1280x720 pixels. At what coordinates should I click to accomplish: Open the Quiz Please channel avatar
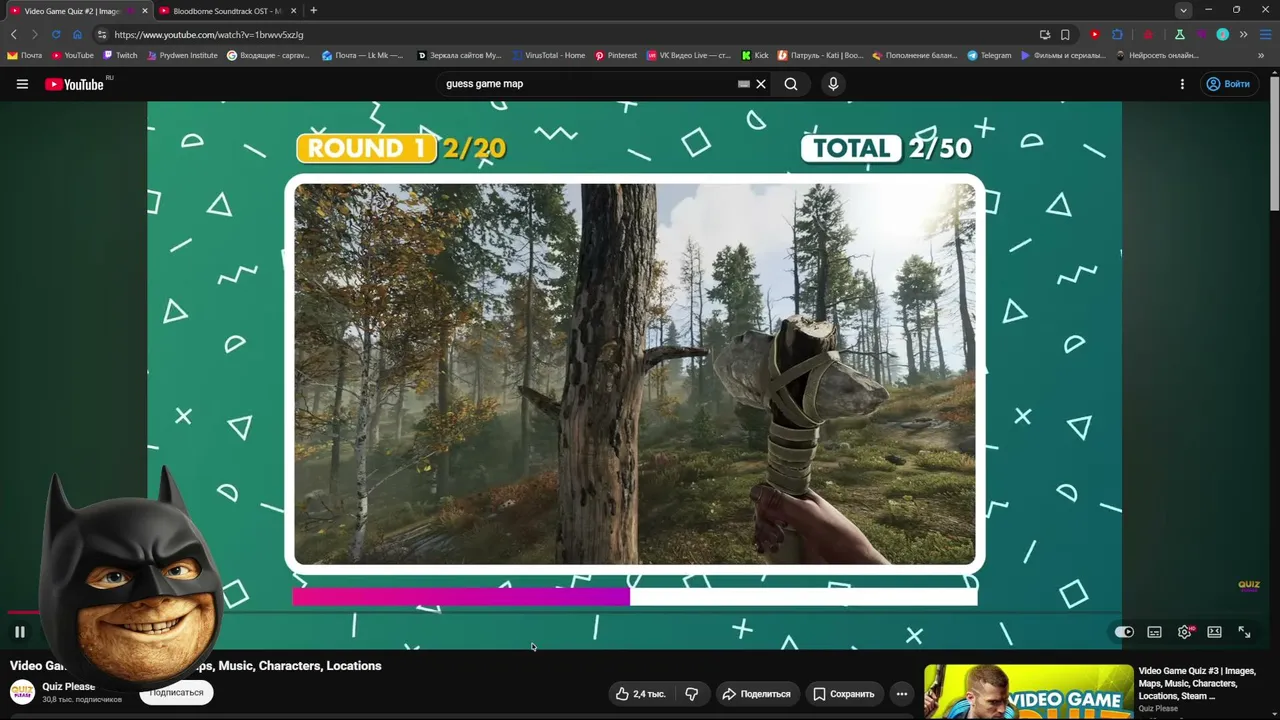tap(22, 692)
